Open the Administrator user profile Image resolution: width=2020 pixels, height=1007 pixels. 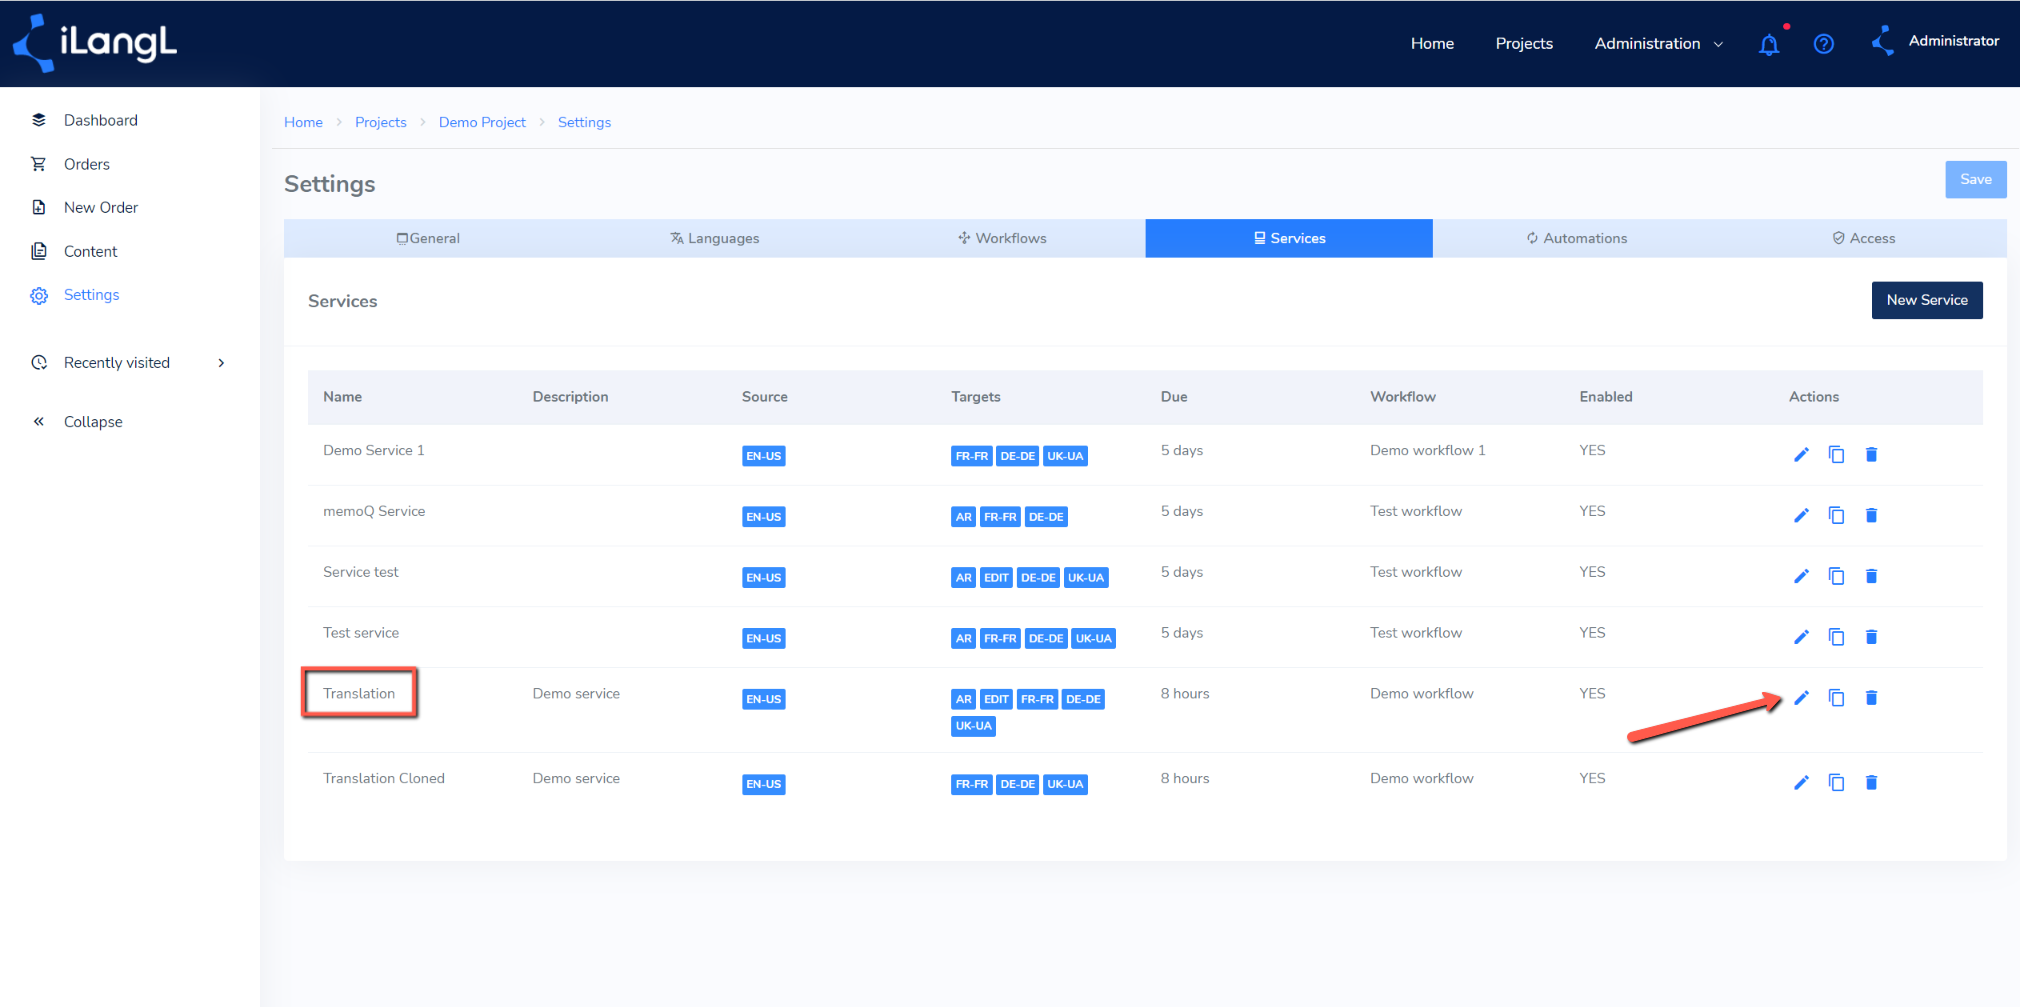click(1935, 41)
